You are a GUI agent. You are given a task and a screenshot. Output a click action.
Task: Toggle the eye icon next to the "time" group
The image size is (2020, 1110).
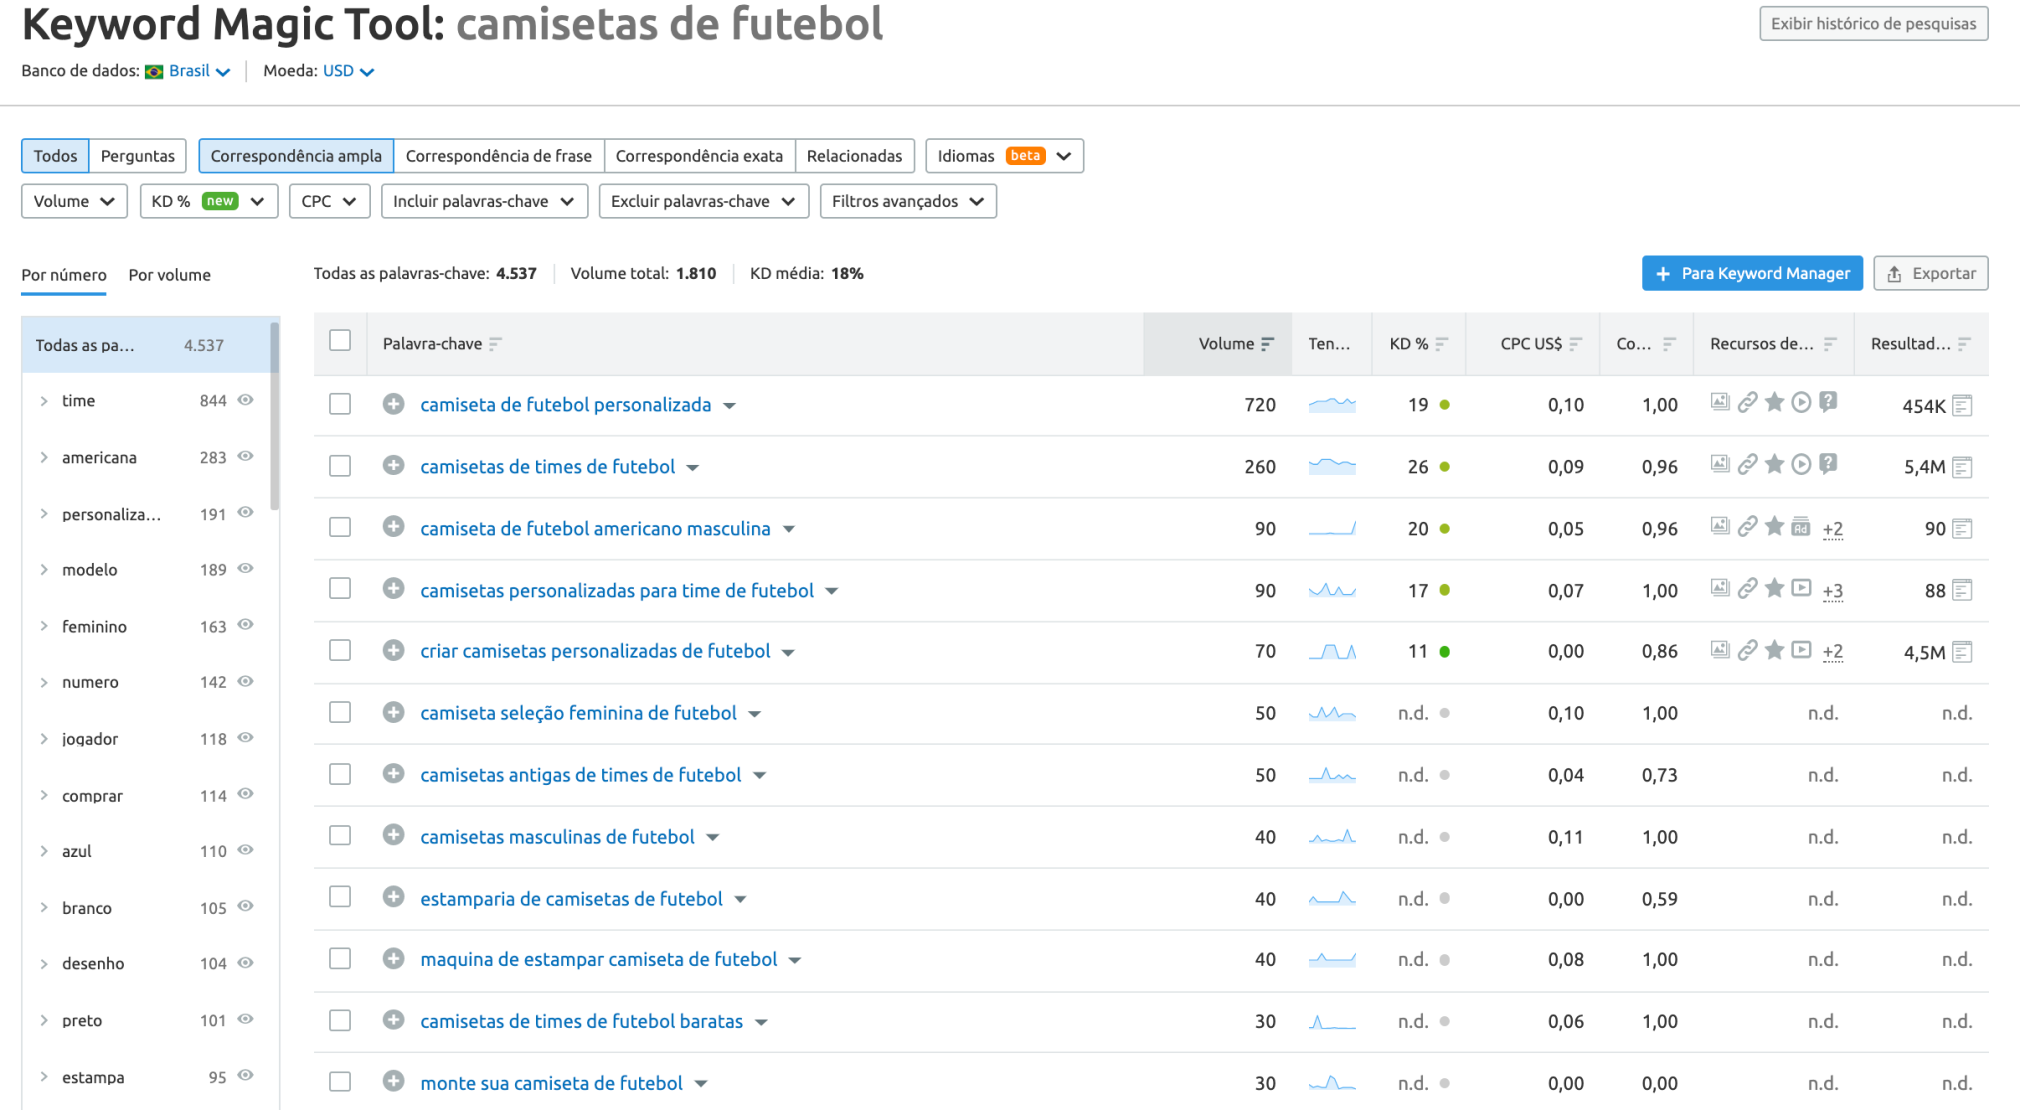pyautogui.click(x=245, y=400)
